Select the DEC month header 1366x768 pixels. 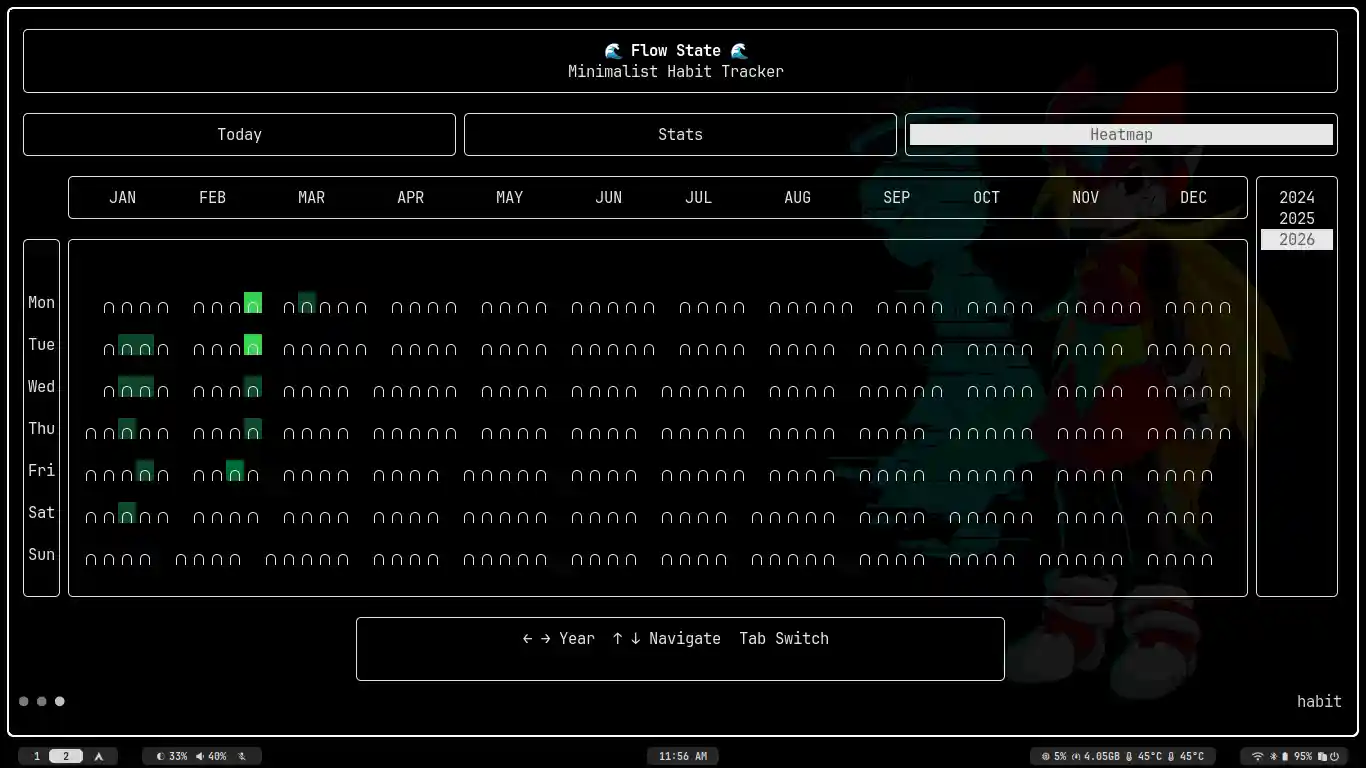pyautogui.click(x=1193, y=197)
